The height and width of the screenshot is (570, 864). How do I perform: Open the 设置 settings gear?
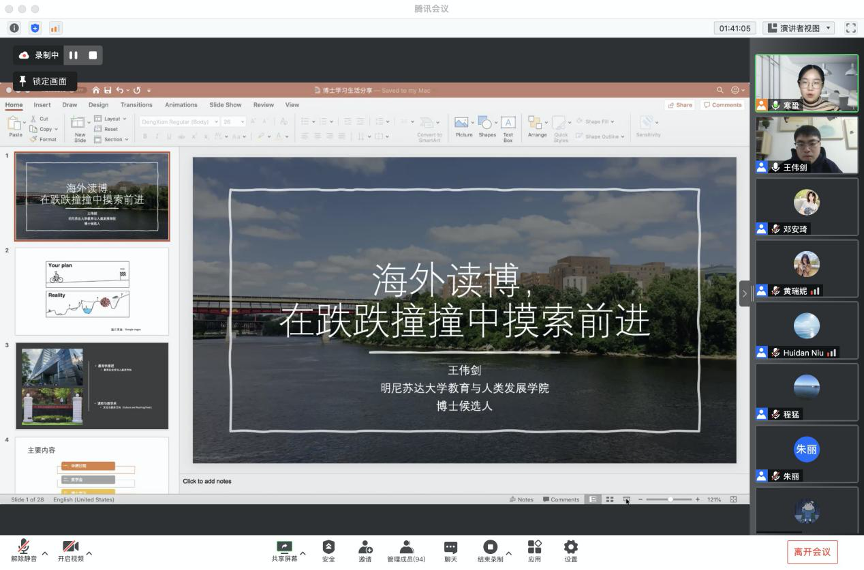(x=571, y=549)
